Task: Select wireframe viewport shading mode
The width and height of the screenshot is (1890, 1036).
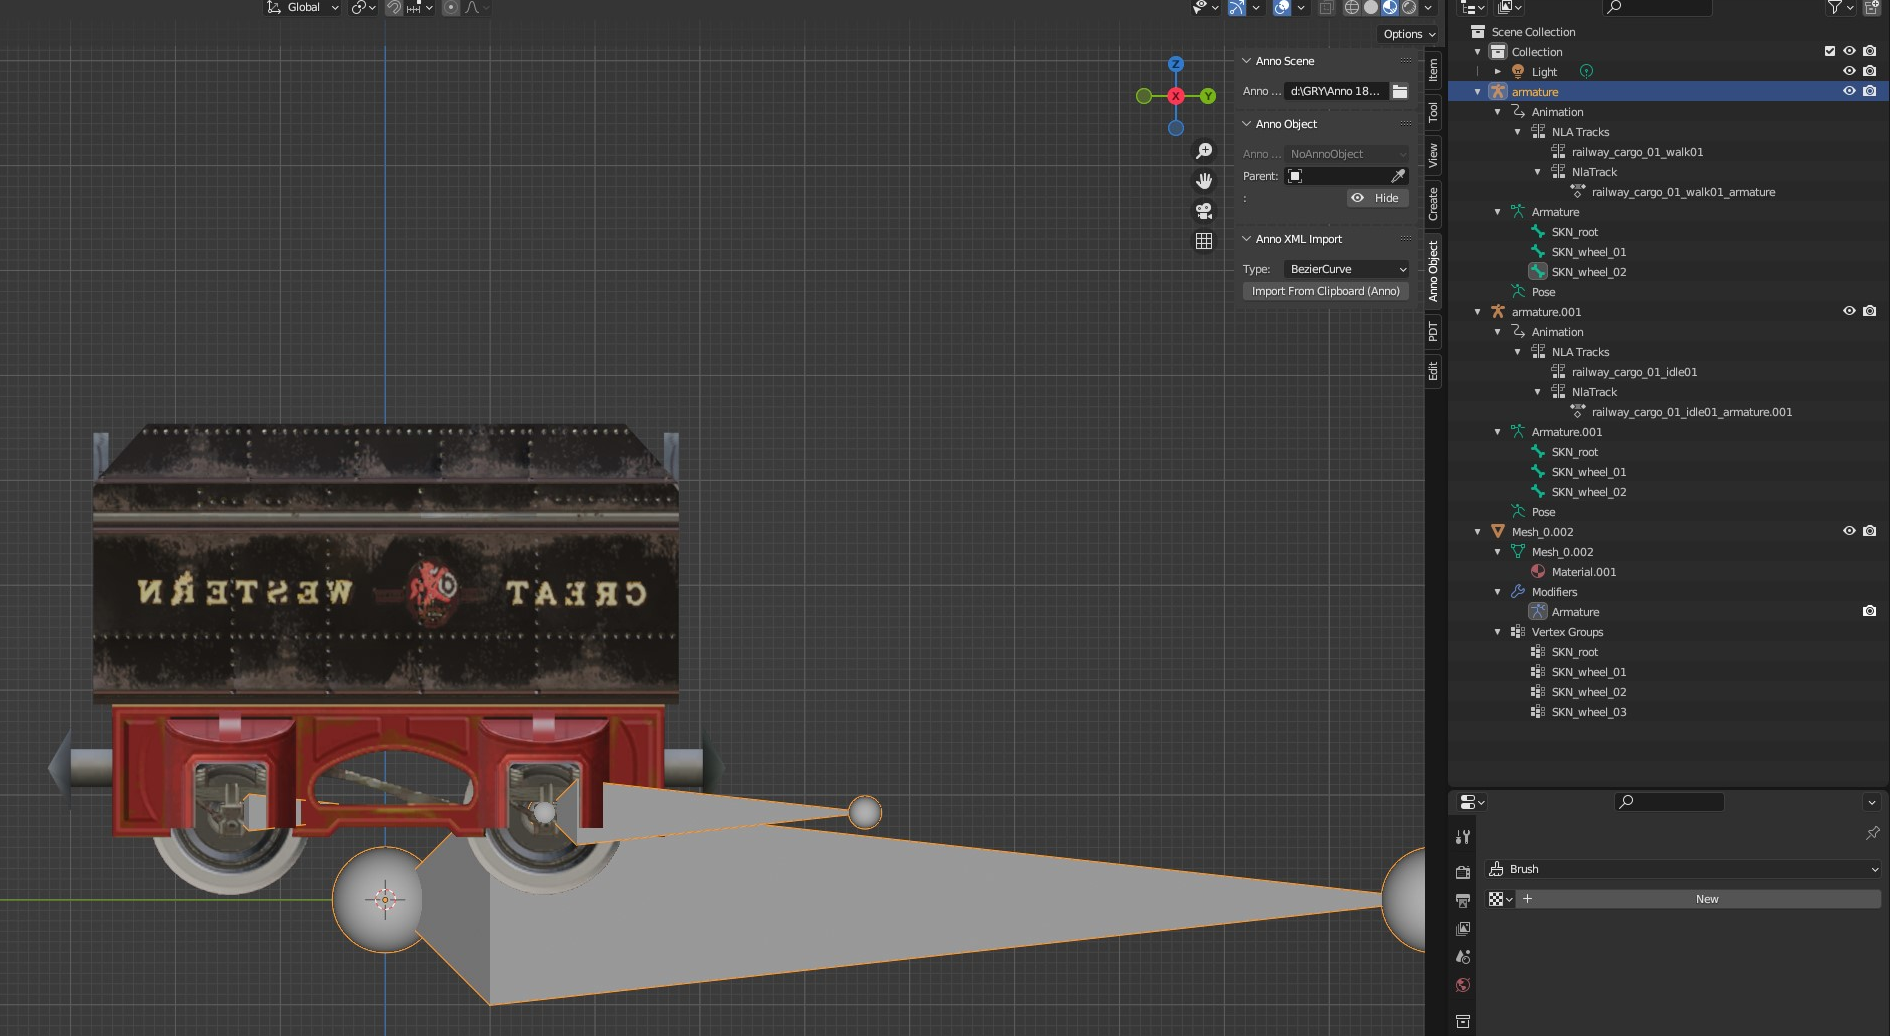Action: (x=1352, y=8)
